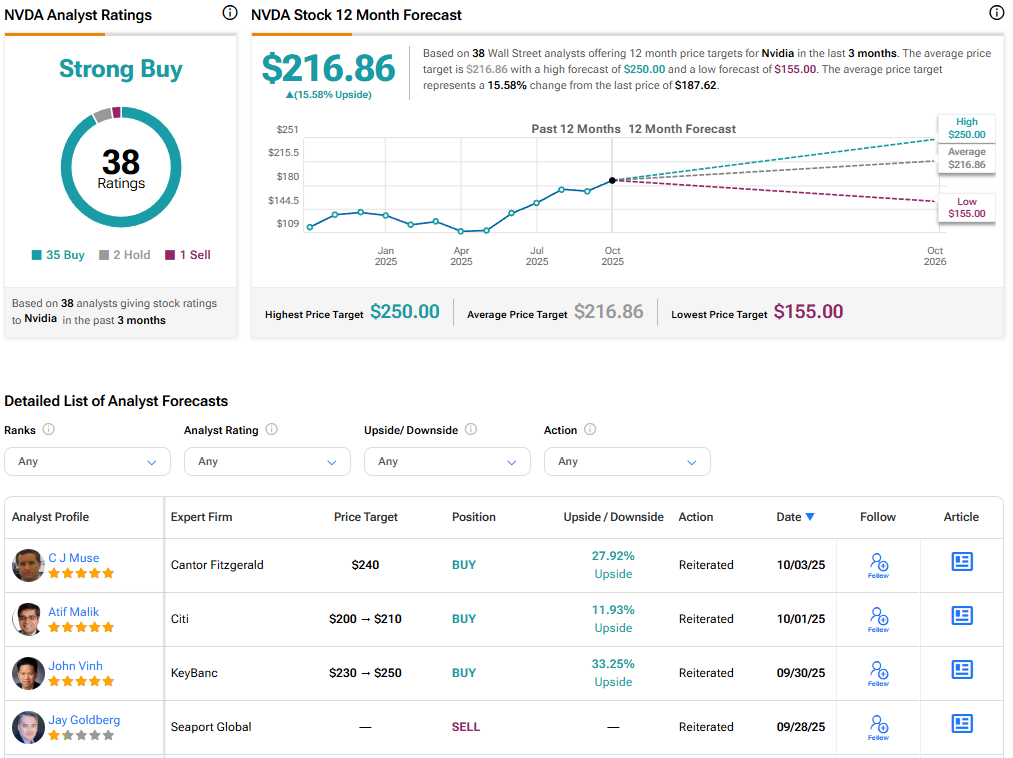The width and height of the screenshot is (1013, 758).
Task: Click the teal Buy legend swatch
Action: [37, 255]
